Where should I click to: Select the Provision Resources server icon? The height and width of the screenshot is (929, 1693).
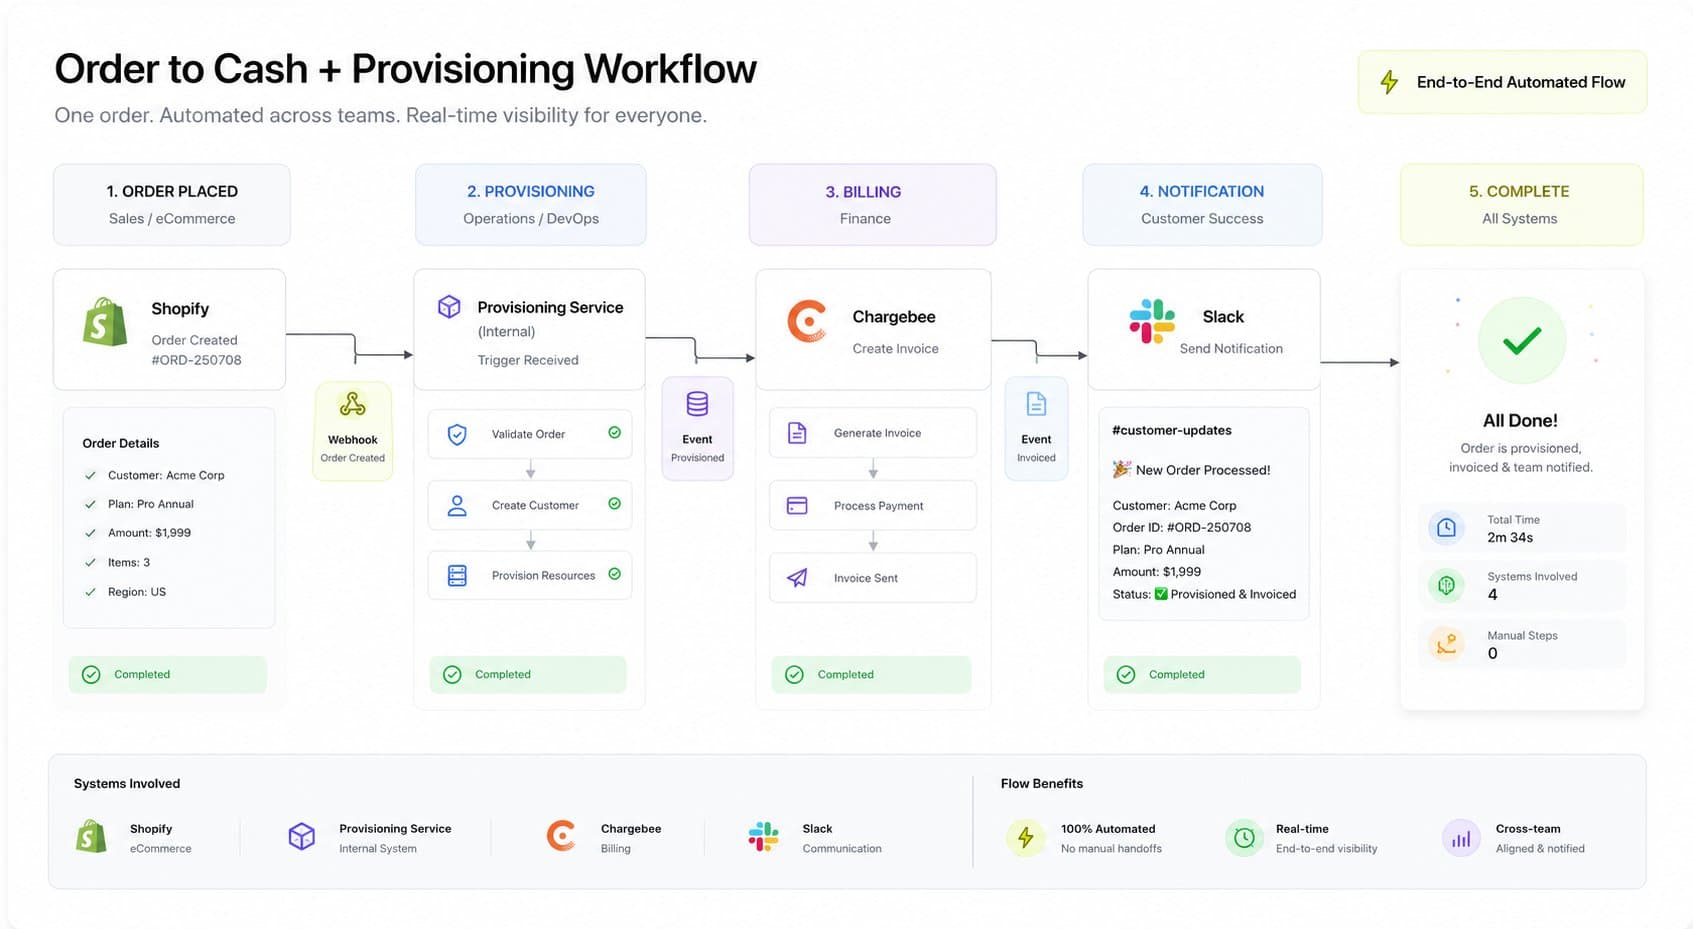pos(457,576)
